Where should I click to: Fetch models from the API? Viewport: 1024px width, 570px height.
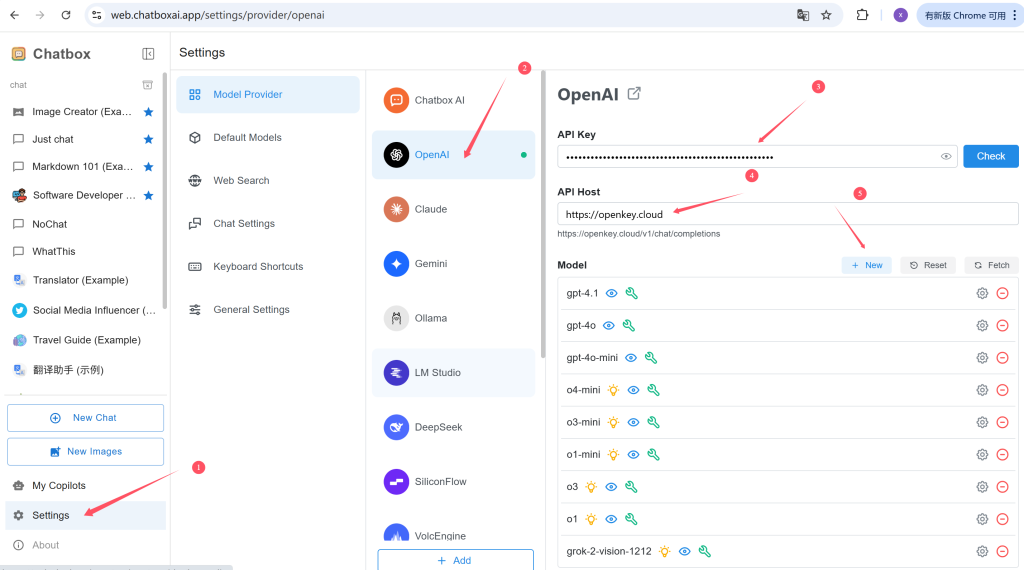tap(991, 265)
